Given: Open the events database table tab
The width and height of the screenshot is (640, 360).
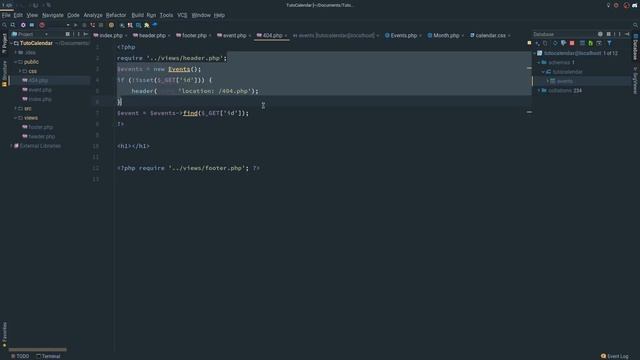Looking at the screenshot, I should pos(336,36).
